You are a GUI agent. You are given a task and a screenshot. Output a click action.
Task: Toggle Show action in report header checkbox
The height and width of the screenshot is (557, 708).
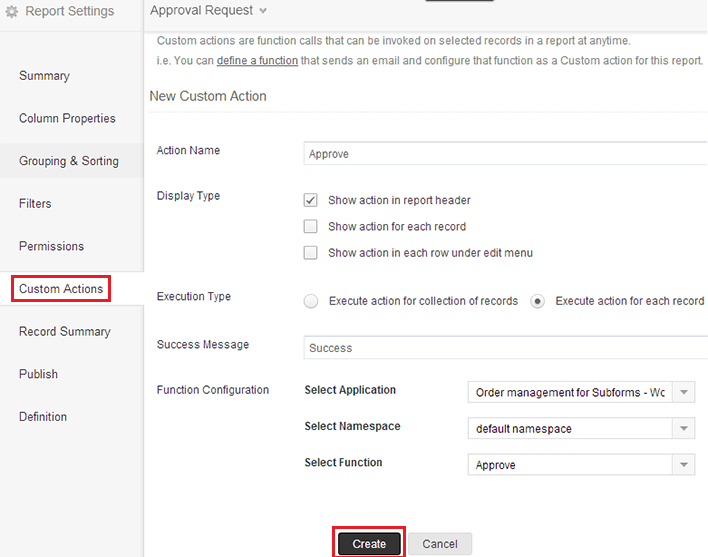(311, 200)
